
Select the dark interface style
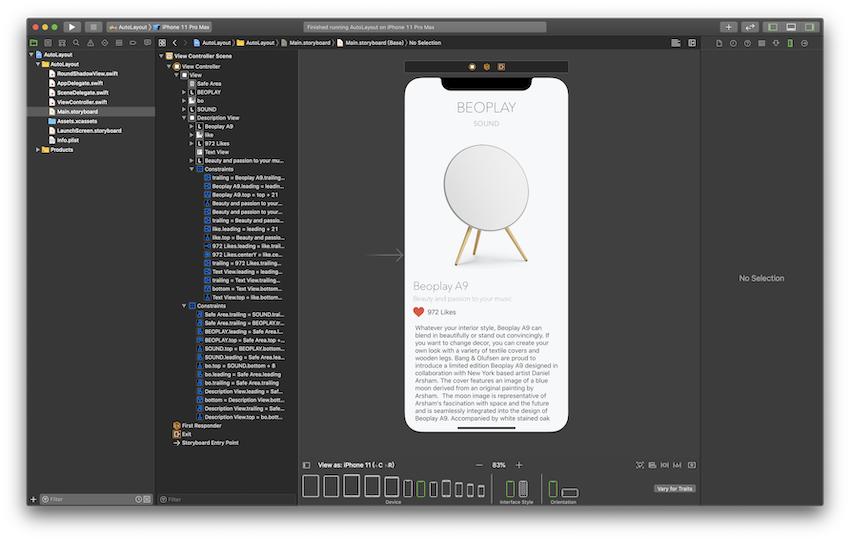coord(523,488)
